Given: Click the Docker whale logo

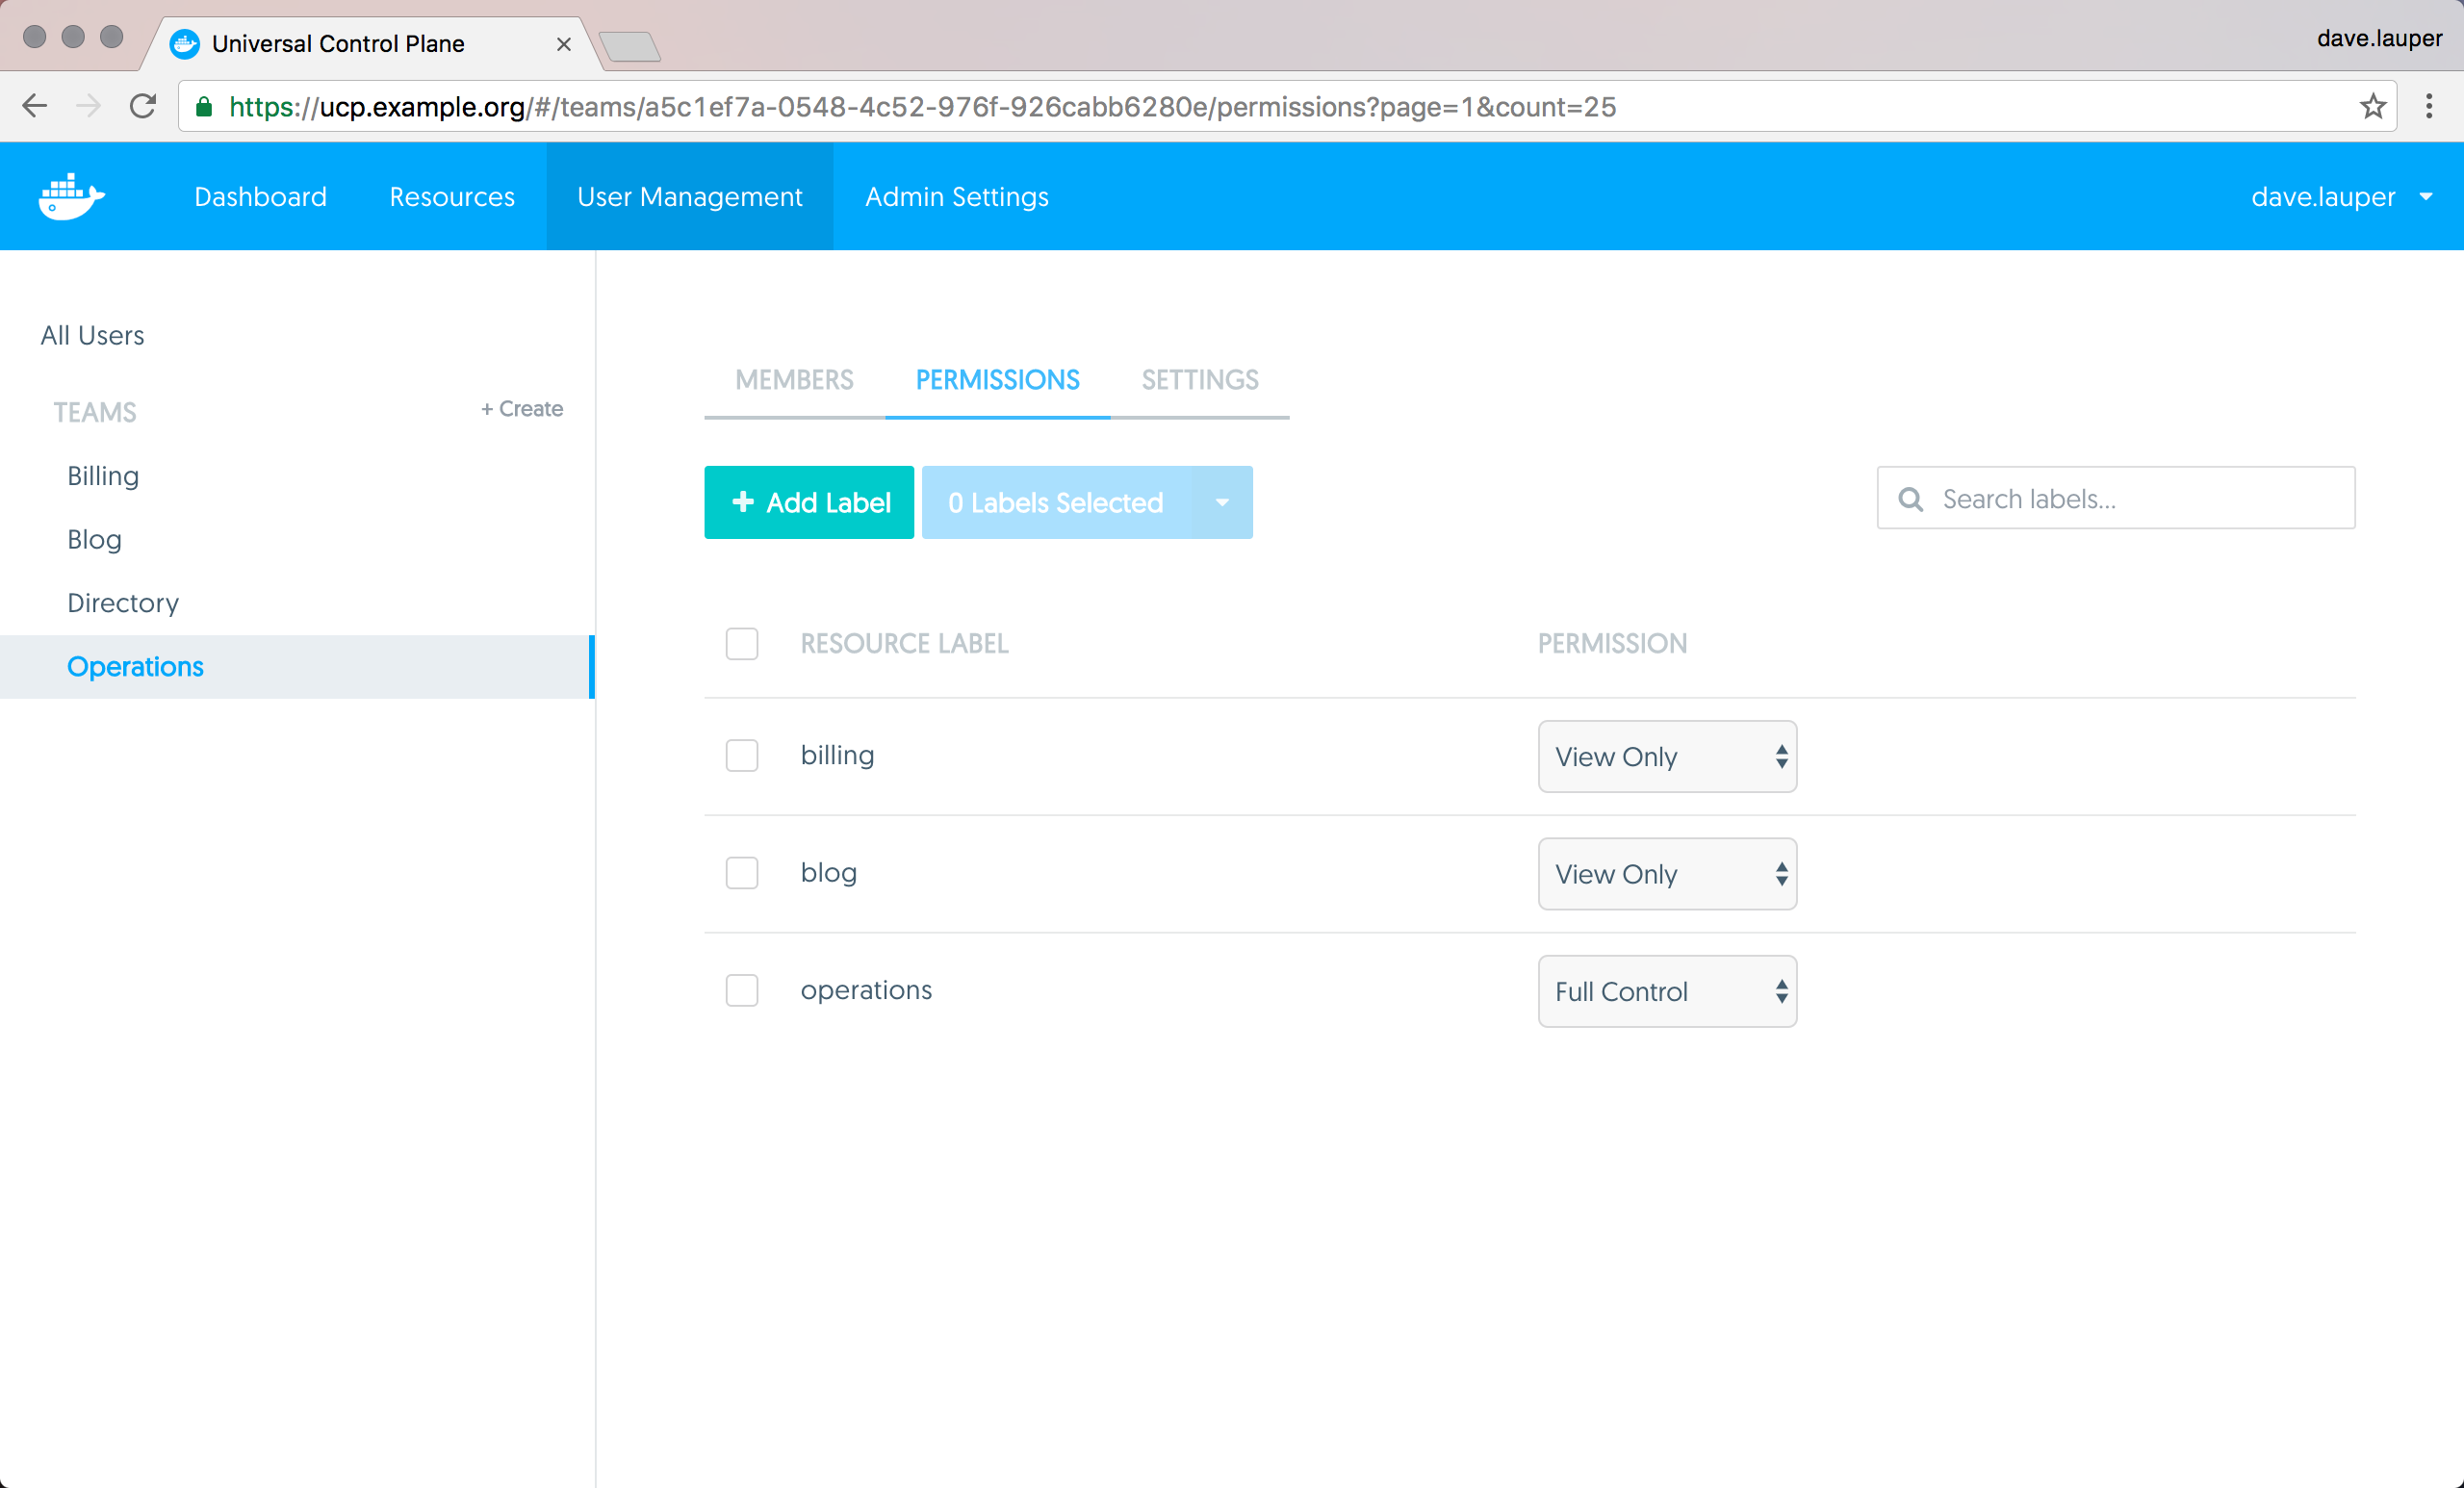Looking at the screenshot, I should [x=71, y=196].
